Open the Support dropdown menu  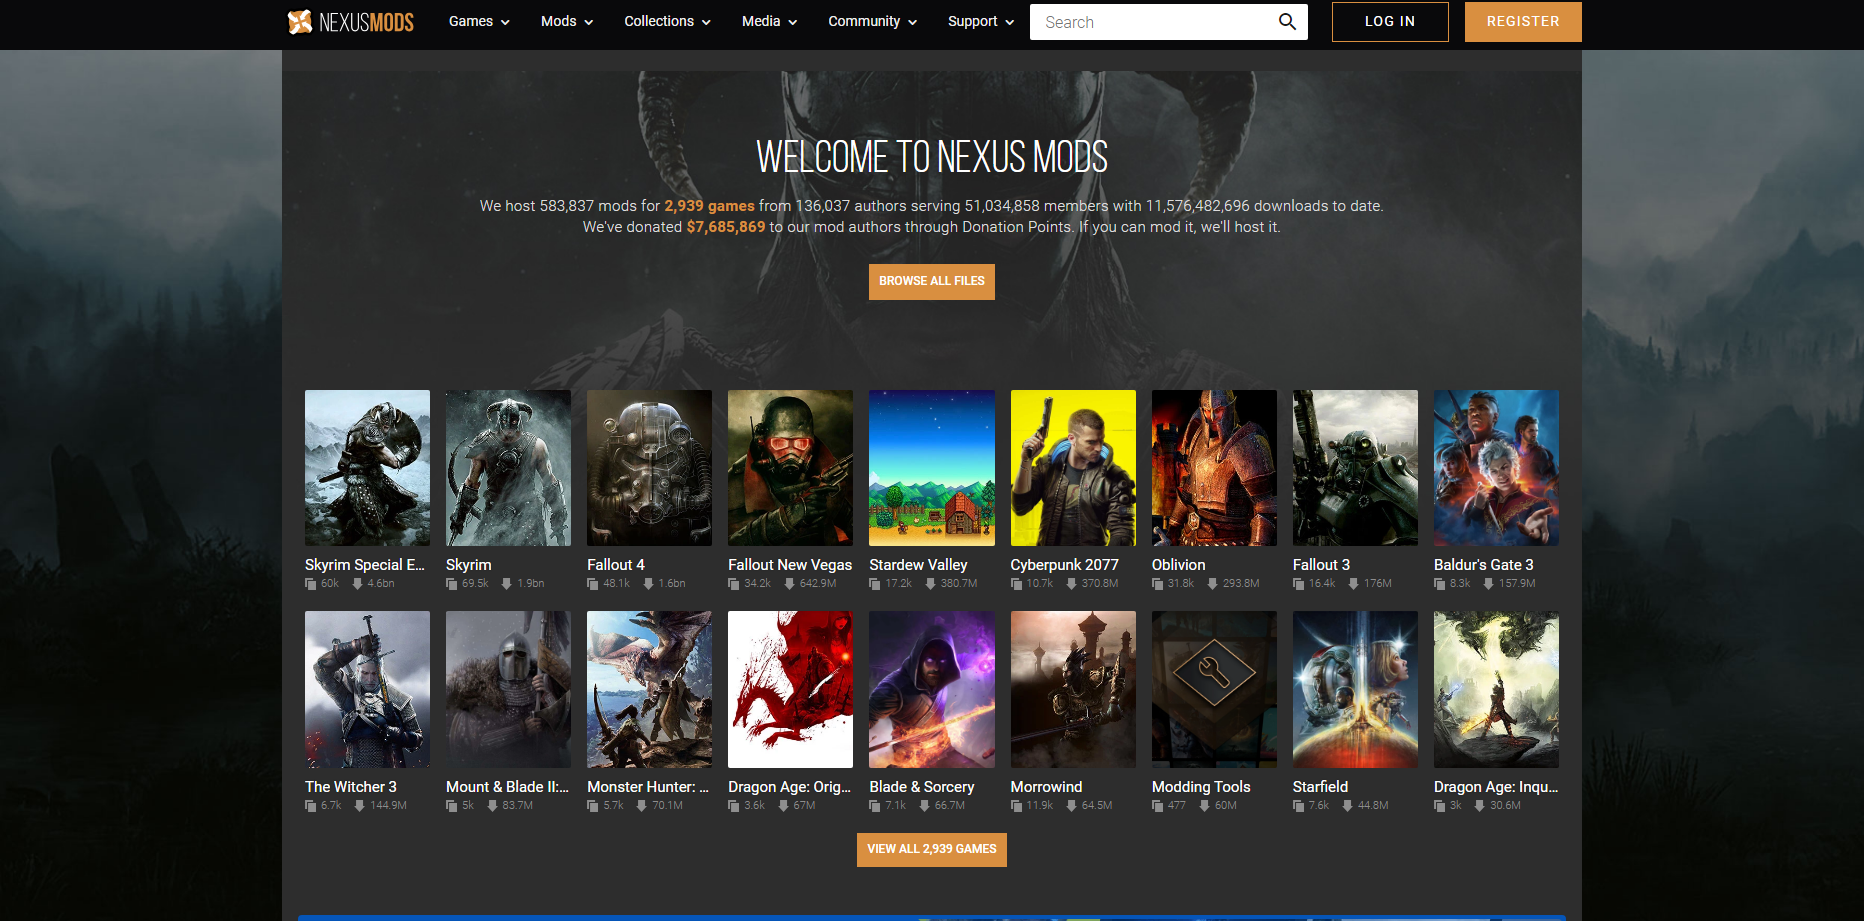981,22
